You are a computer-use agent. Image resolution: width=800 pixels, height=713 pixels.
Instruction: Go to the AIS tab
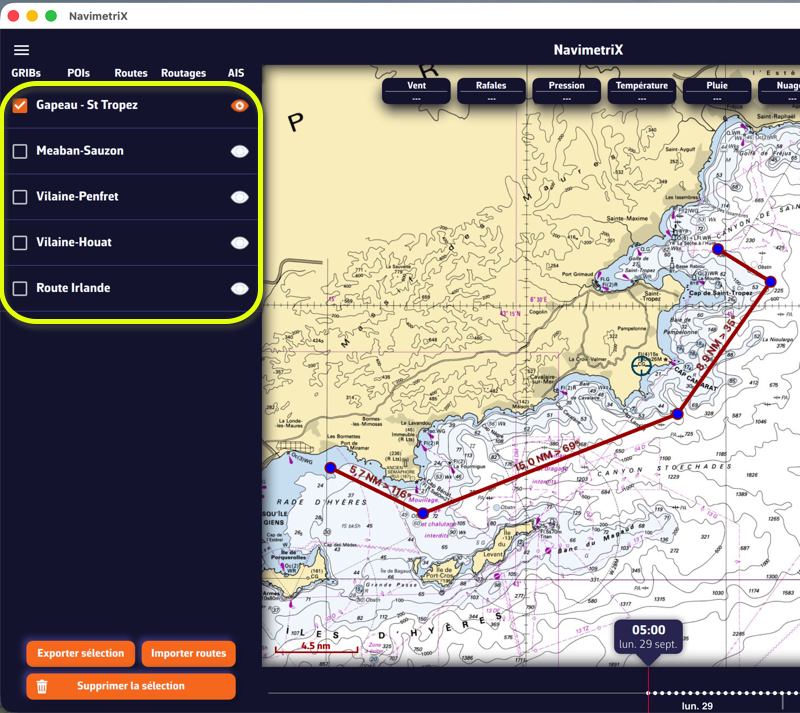236,73
